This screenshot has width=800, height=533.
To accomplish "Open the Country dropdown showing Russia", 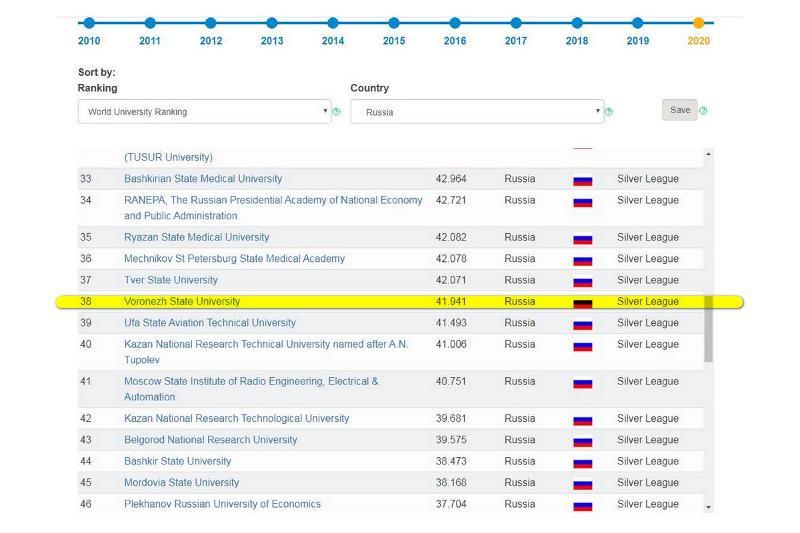I will coord(477,111).
